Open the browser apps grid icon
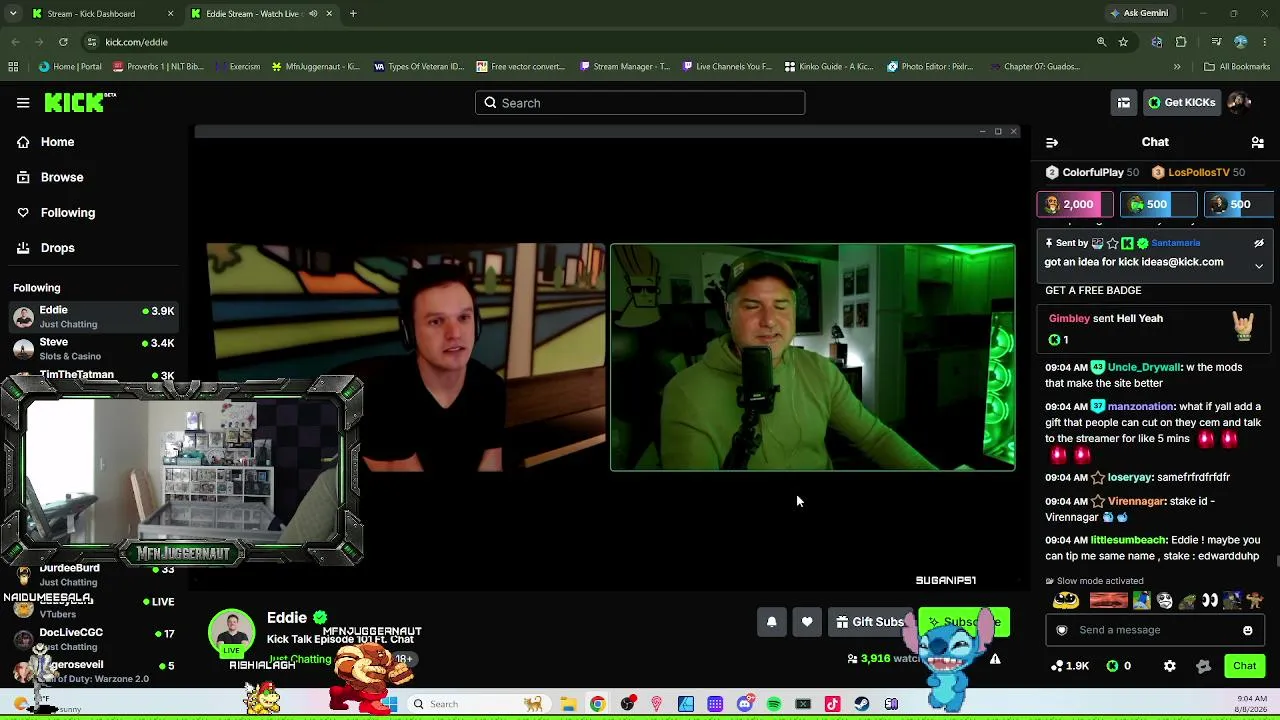The width and height of the screenshot is (1280, 720). click(x=13, y=67)
